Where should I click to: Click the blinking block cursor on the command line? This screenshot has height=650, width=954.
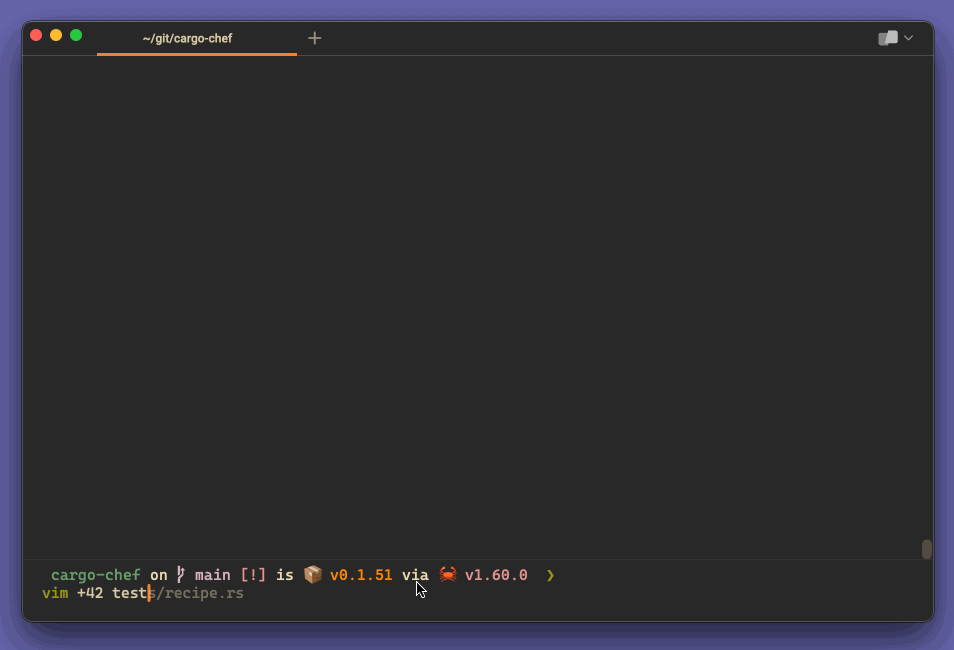[150, 593]
